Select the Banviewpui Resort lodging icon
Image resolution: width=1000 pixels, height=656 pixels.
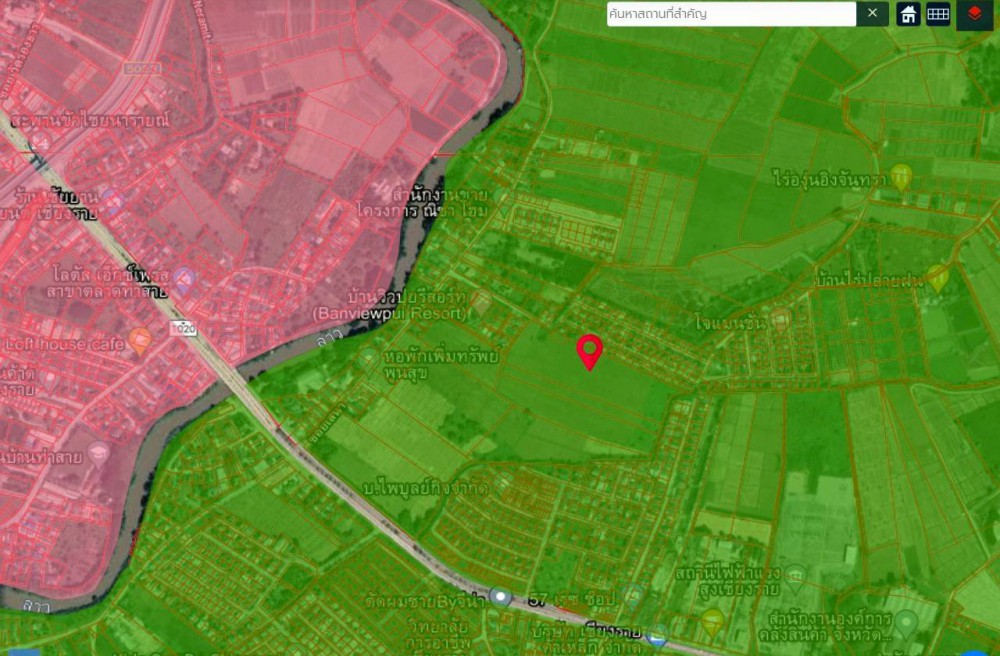[x=482, y=300]
